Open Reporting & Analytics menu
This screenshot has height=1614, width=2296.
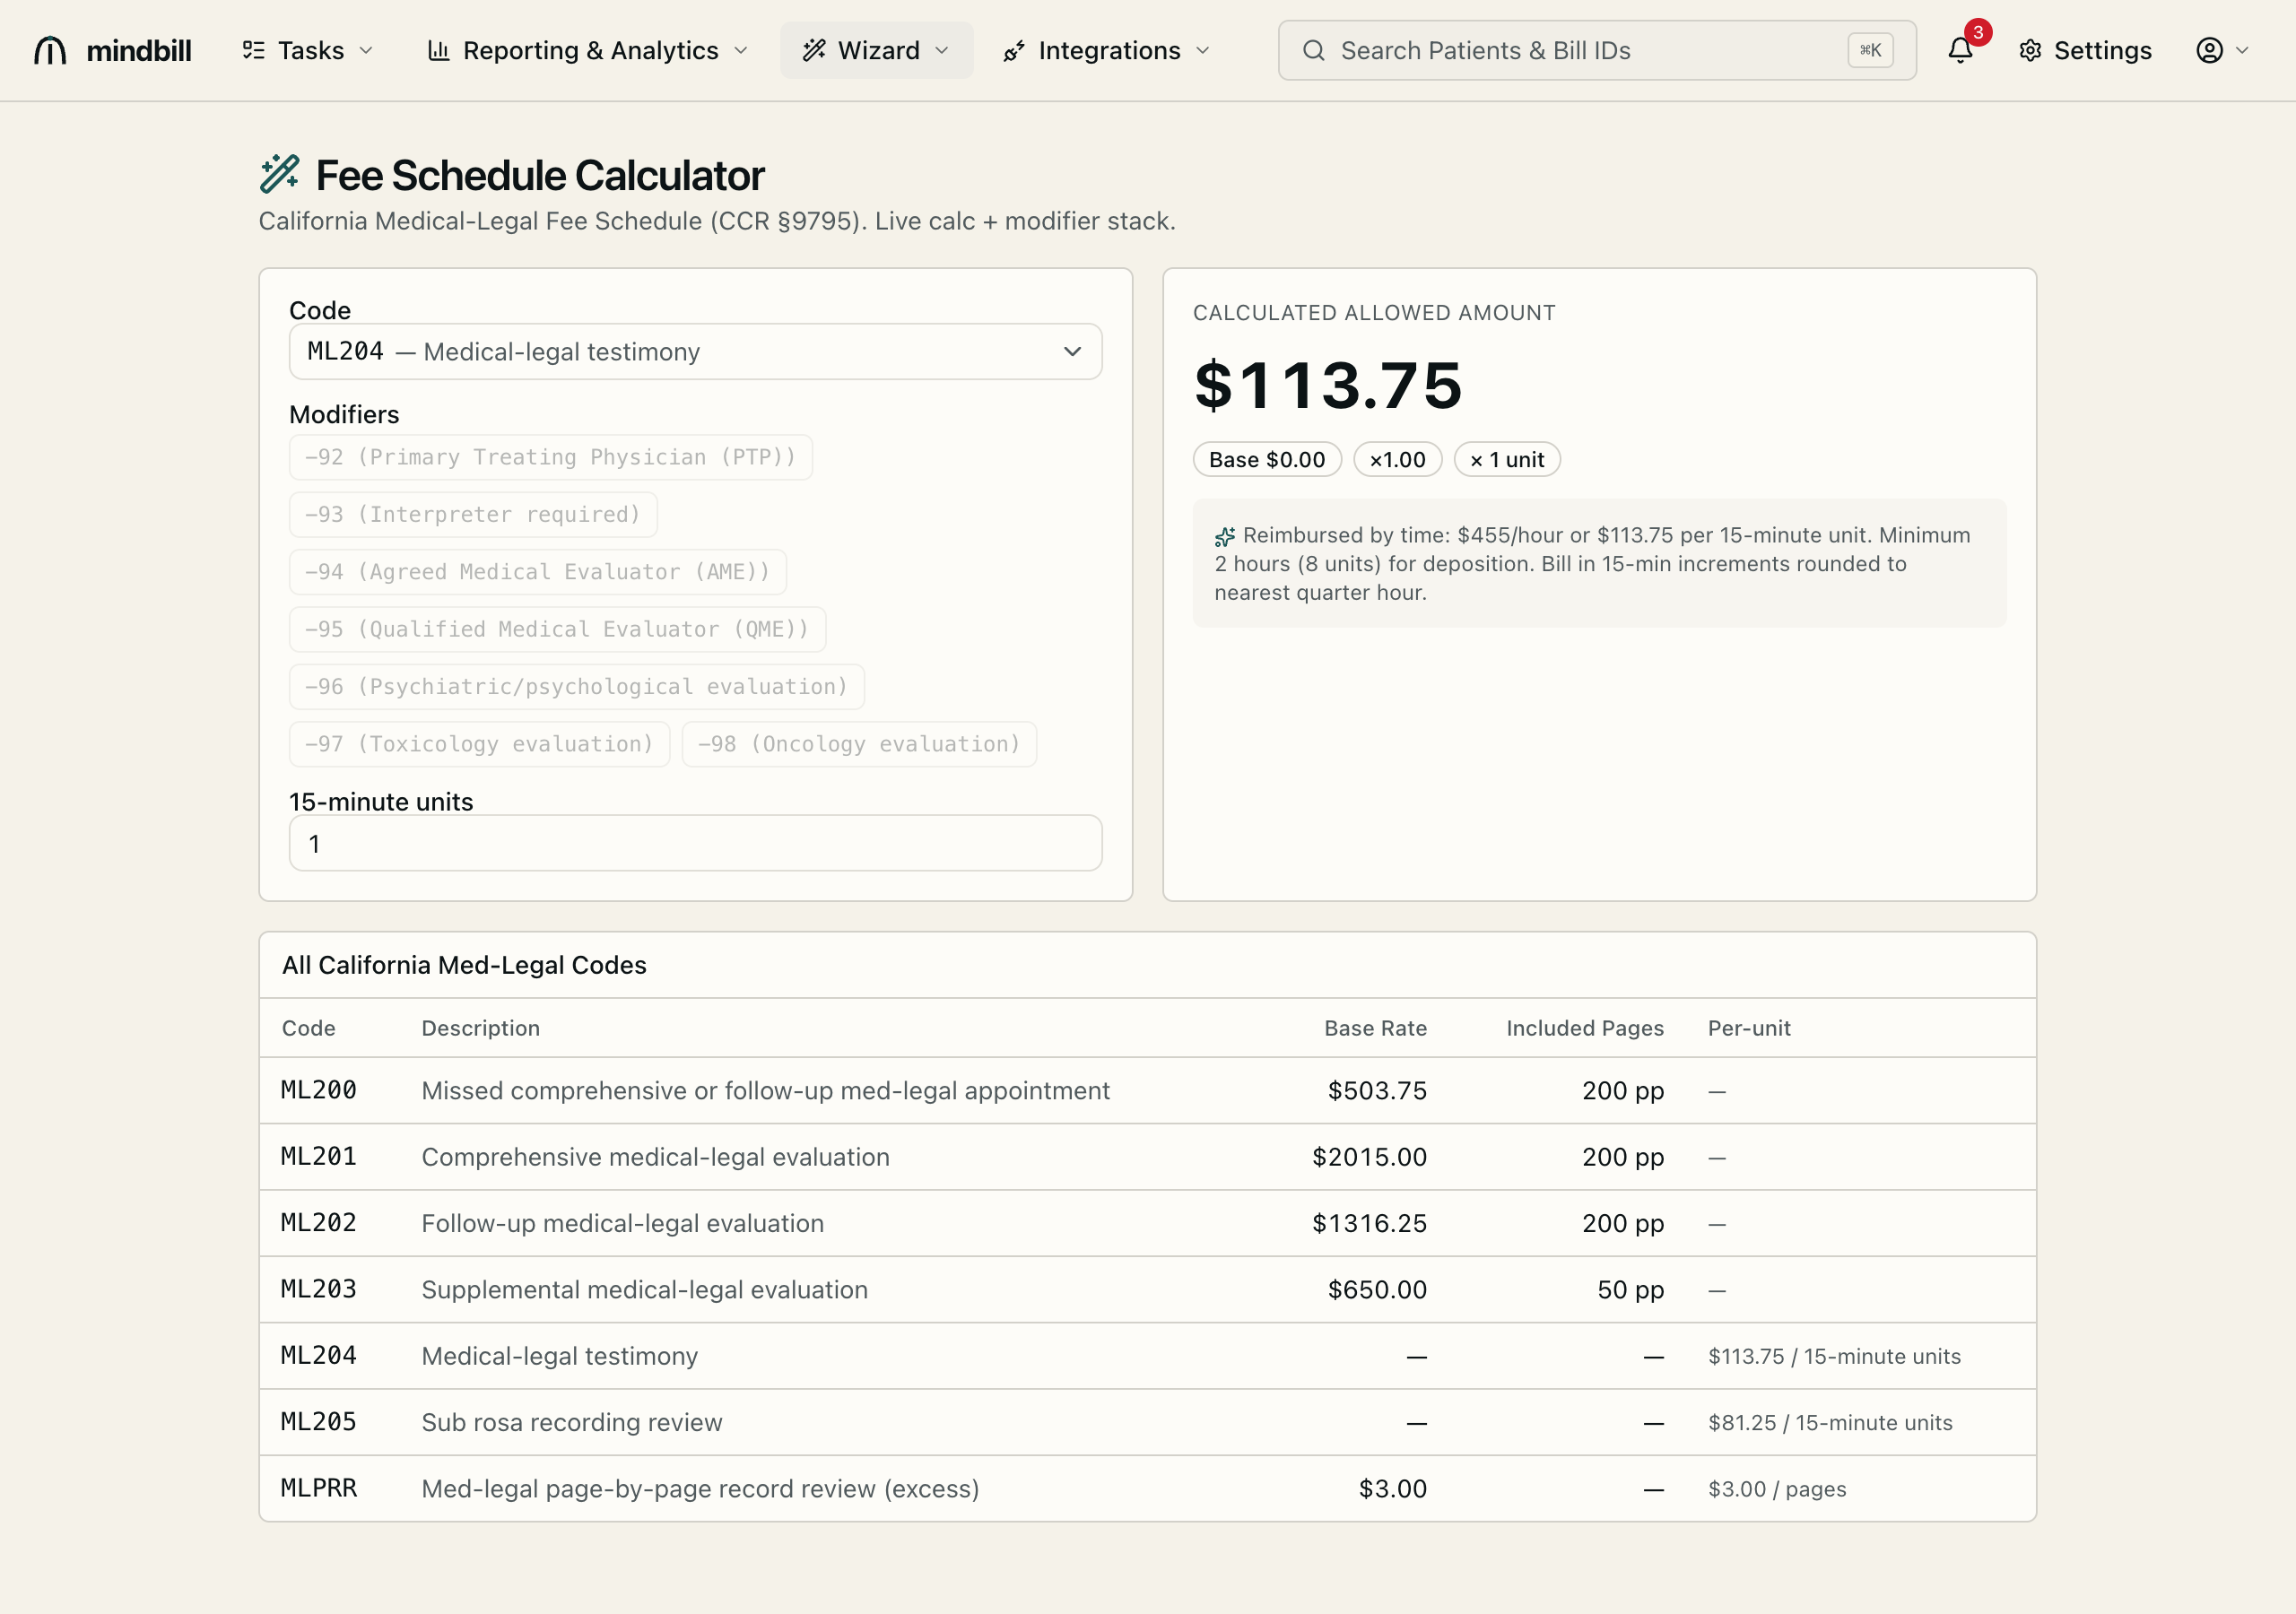(x=588, y=50)
